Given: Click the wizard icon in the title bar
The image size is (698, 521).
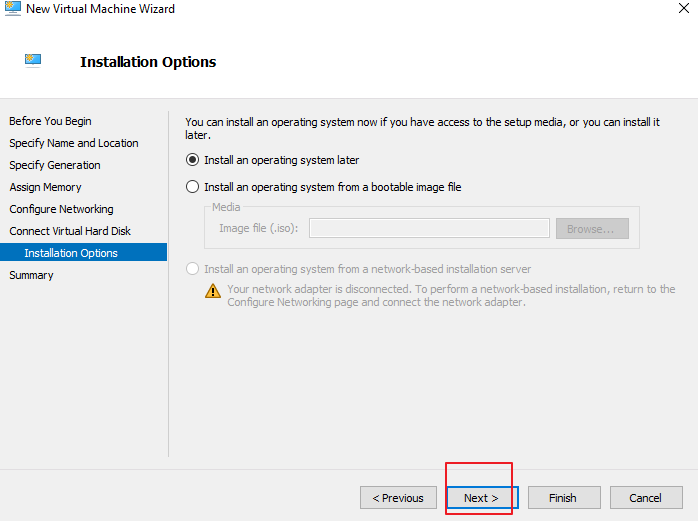Looking at the screenshot, I should [x=13, y=9].
